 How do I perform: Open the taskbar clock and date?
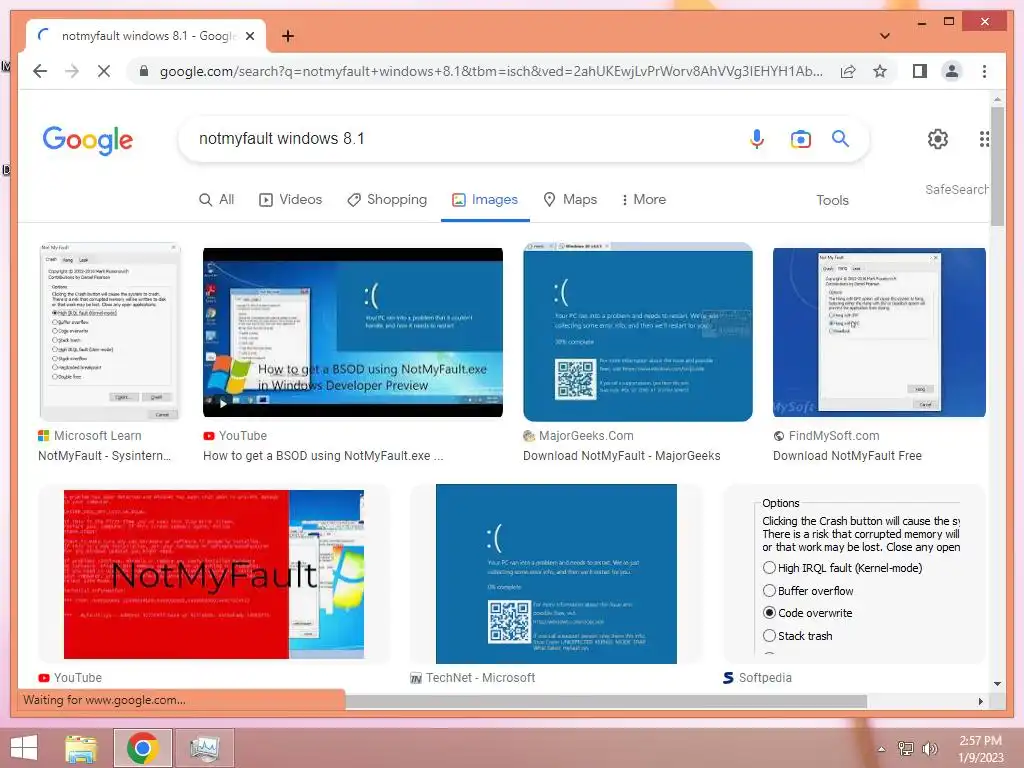point(980,749)
